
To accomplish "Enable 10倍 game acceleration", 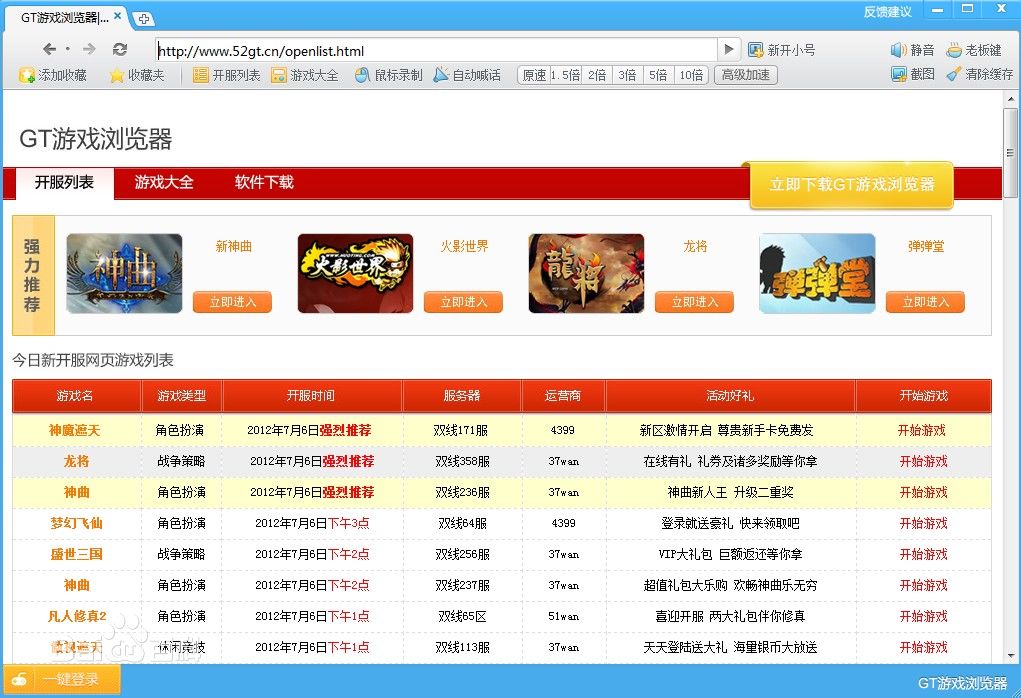I will coord(691,73).
